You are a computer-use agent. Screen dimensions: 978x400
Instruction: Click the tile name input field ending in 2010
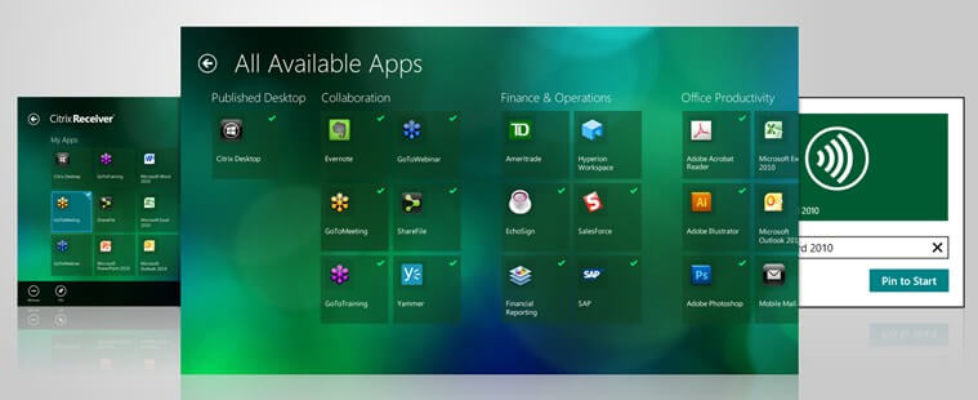pos(873,248)
